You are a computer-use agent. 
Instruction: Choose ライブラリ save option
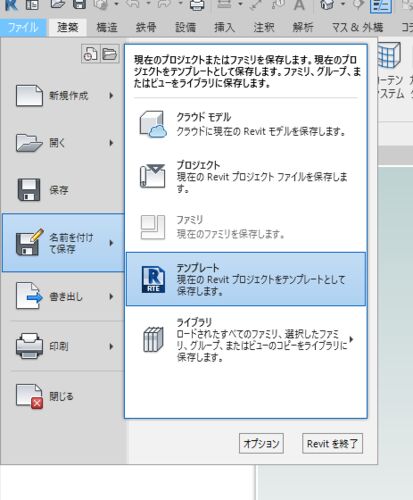(x=246, y=340)
